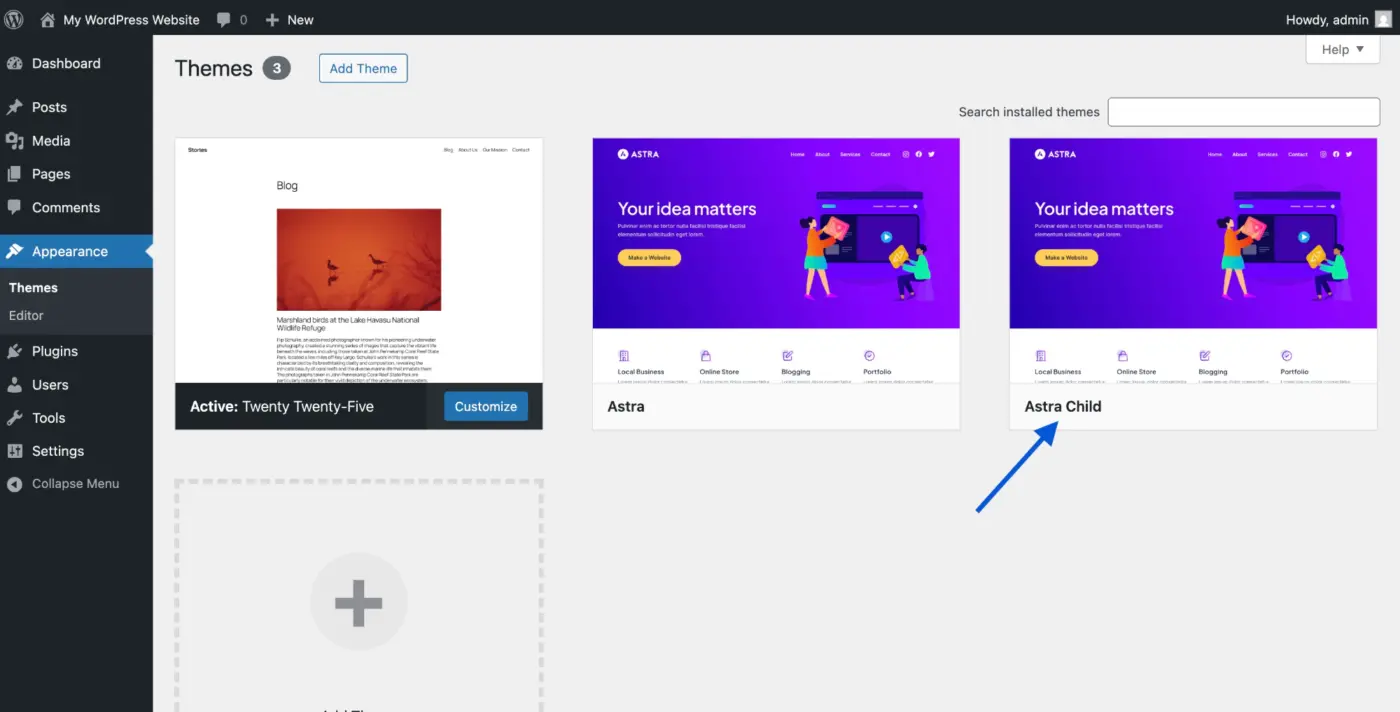Image resolution: width=1400 pixels, height=712 pixels.
Task: Click the theme count badge showing 3
Action: point(277,68)
